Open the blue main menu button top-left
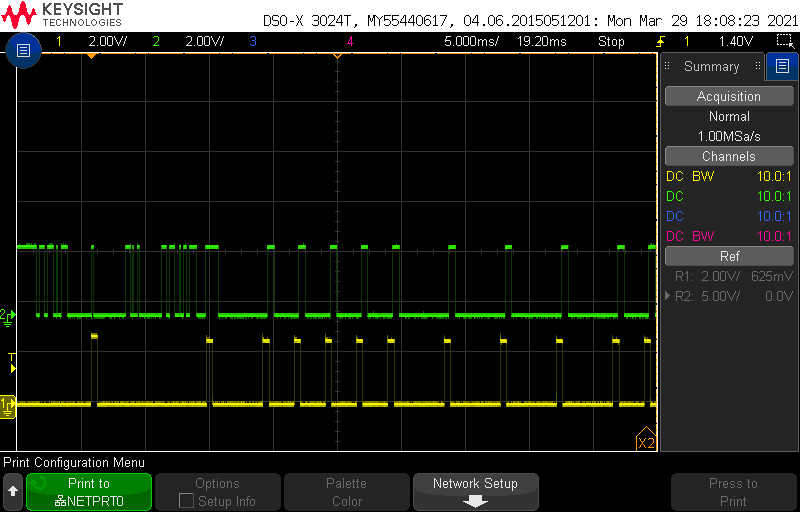The width and height of the screenshot is (800, 512). pyautogui.click(x=23, y=50)
